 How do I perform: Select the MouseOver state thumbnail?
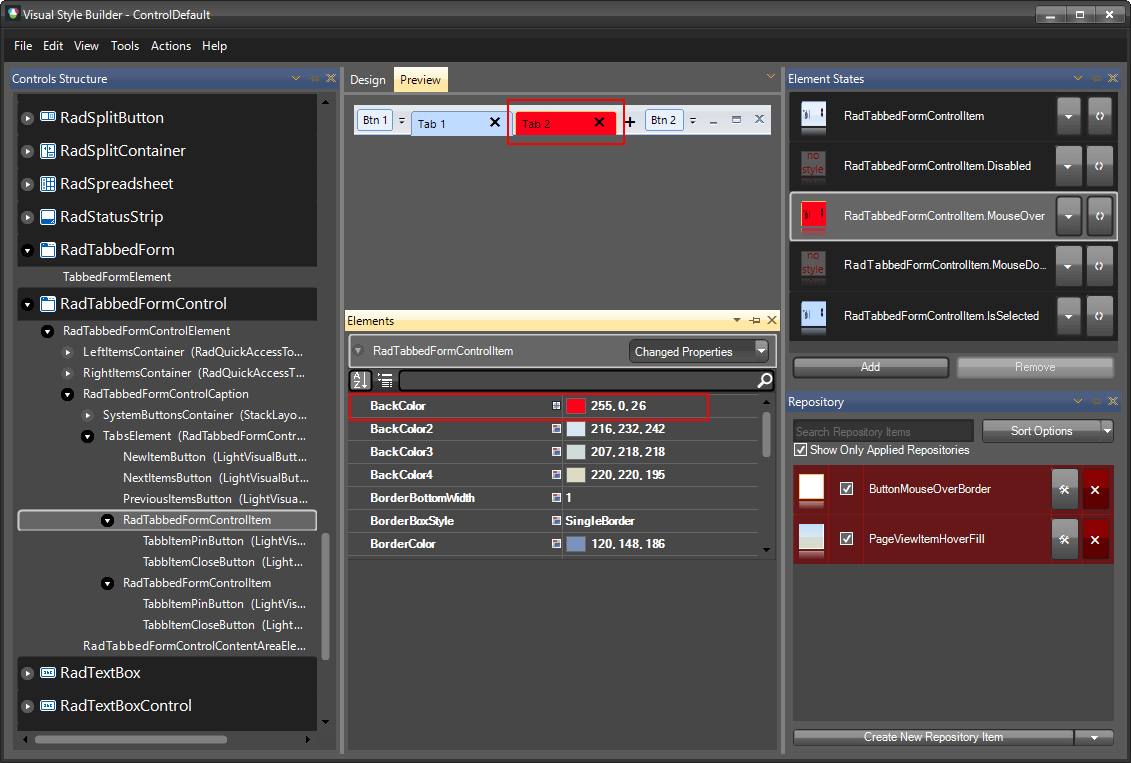(x=814, y=216)
